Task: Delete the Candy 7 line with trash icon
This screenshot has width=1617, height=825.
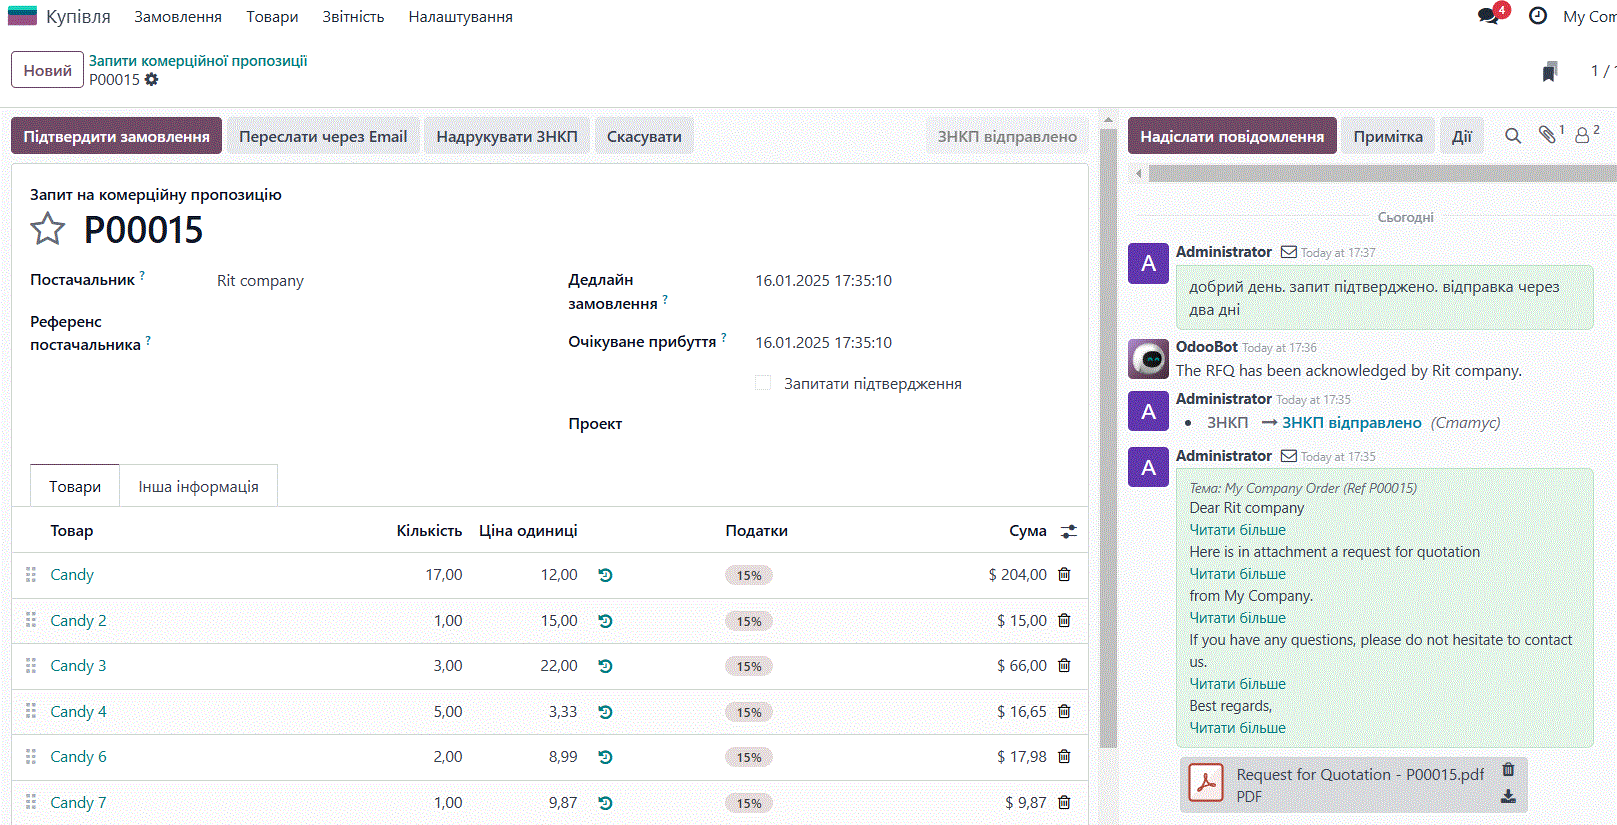Action: pyautogui.click(x=1064, y=802)
